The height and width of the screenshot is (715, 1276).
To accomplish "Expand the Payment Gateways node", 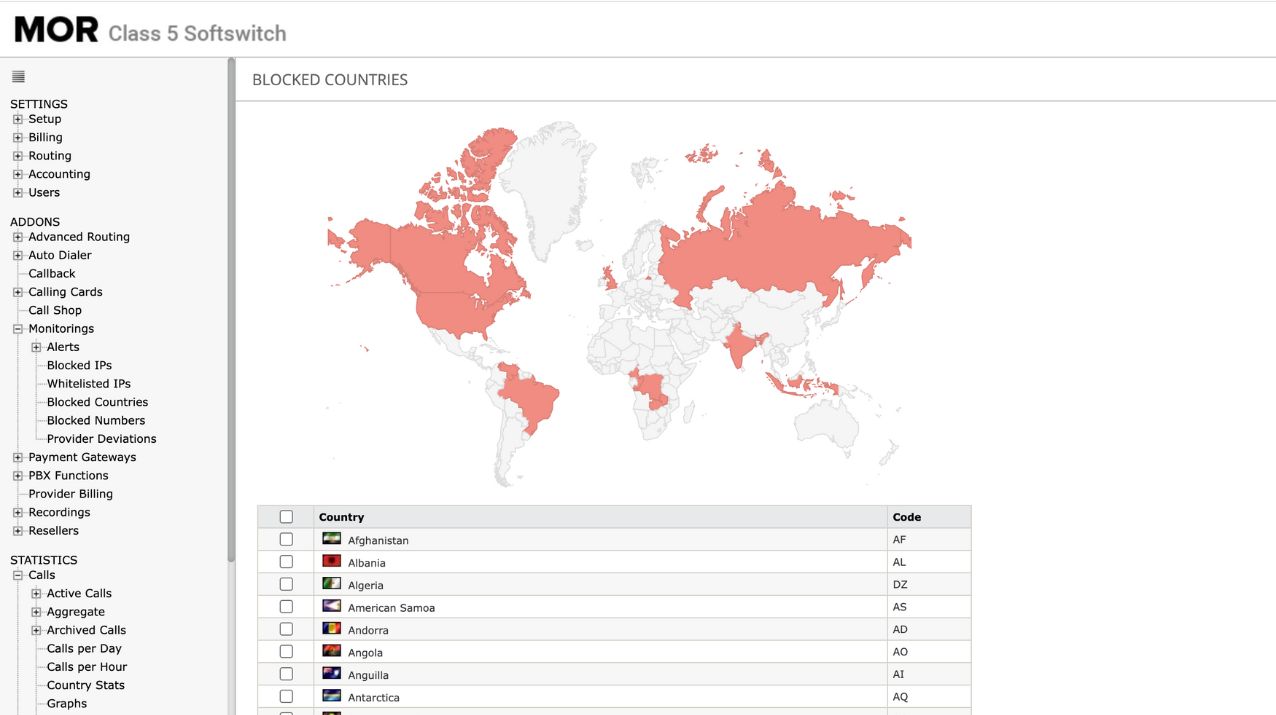I will pos(18,458).
